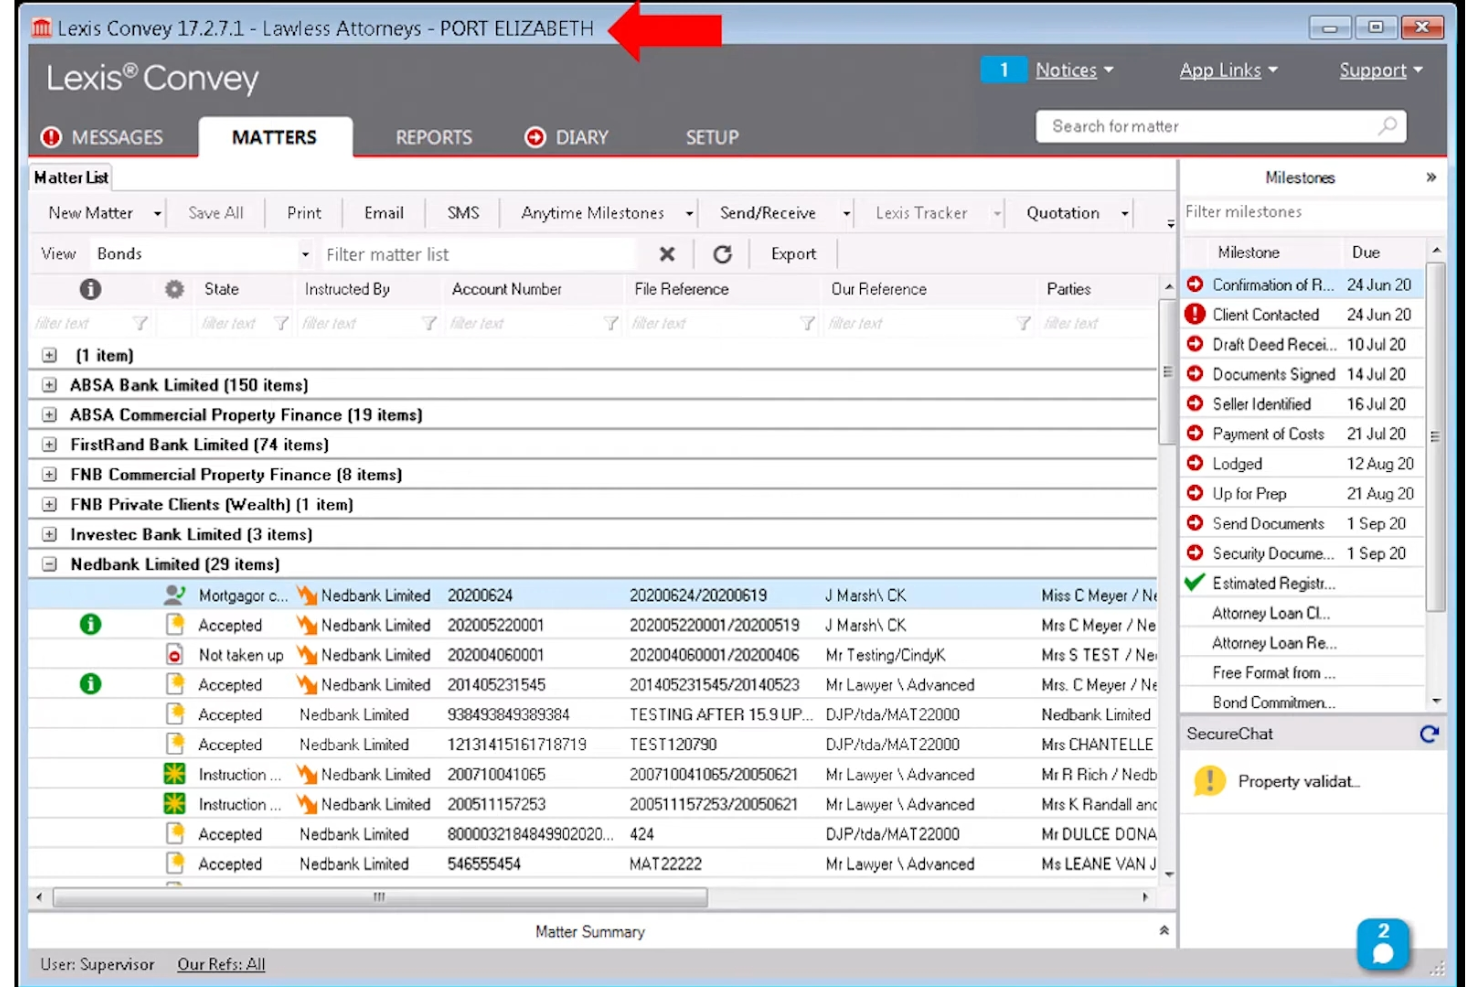Viewport: 1480px width, 987px height.
Task: Click green info icon on 201405231545 row
Action: coord(90,685)
